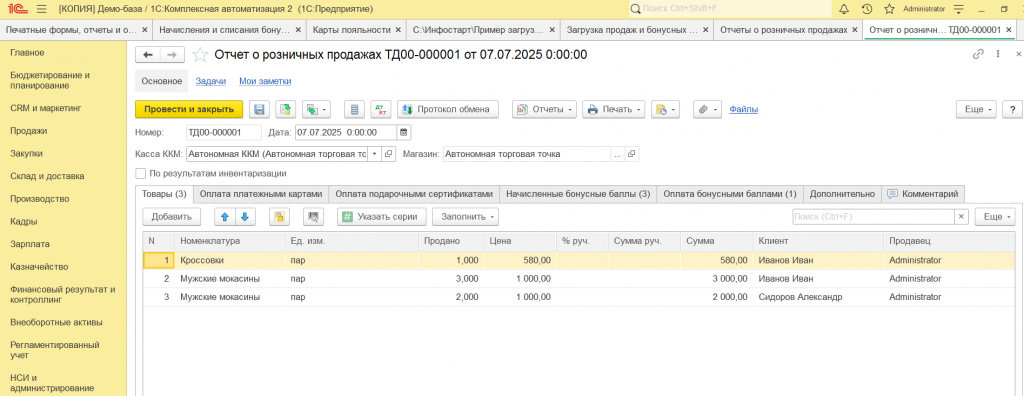This screenshot has height=396, width=1024.
Task: Open the table Еще menu
Action: point(995,216)
